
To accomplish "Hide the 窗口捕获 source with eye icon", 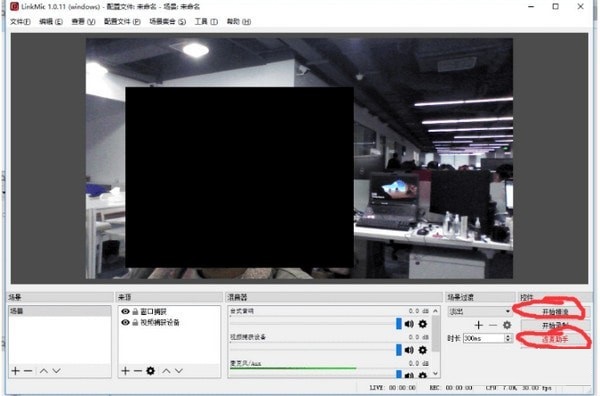I will [x=125, y=311].
